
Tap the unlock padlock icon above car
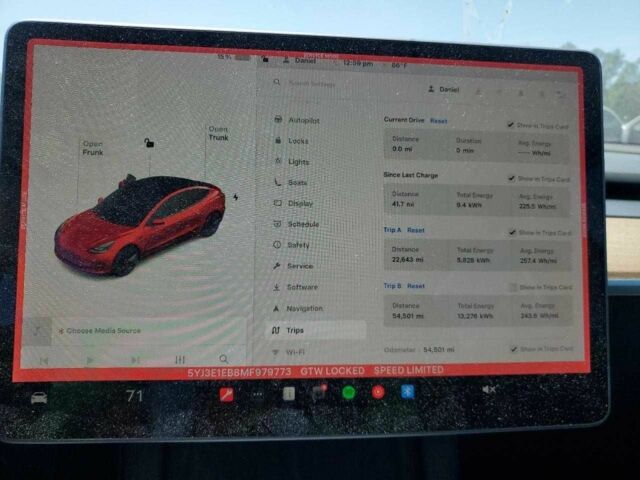tap(149, 142)
